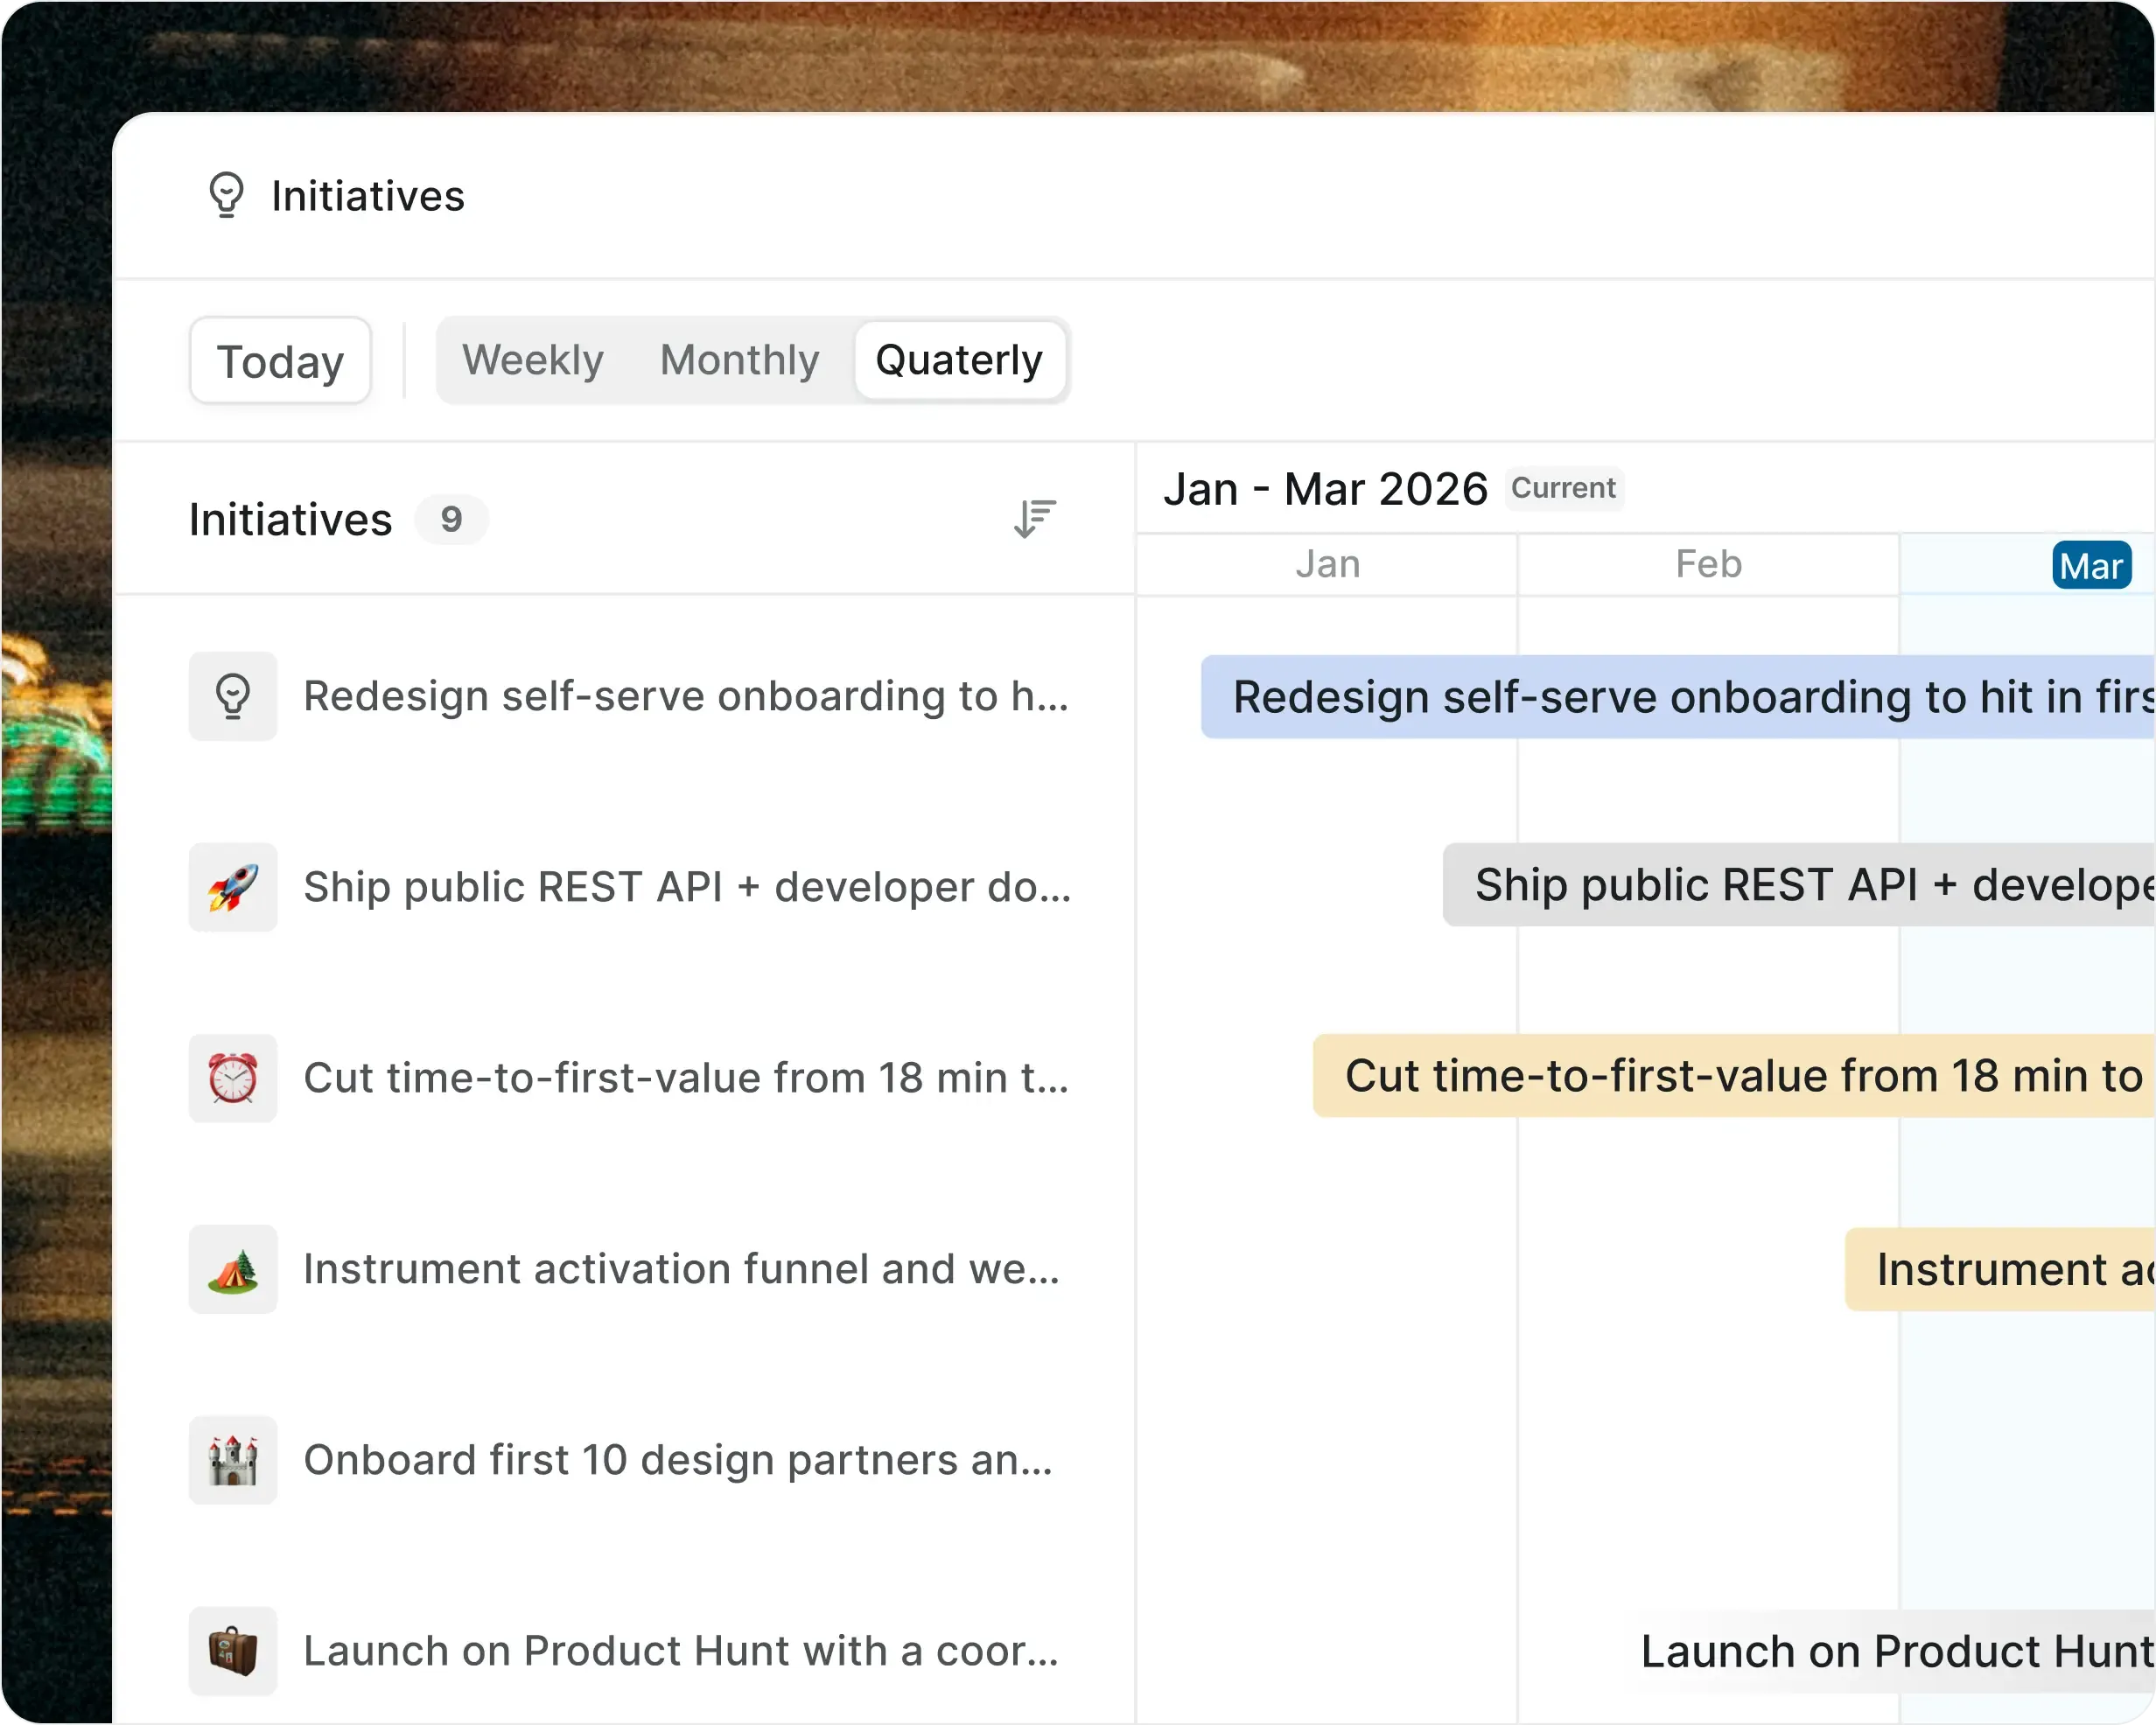This screenshot has height=1725, width=2156.
Task: Jump to Today on the timeline
Action: [x=280, y=361]
